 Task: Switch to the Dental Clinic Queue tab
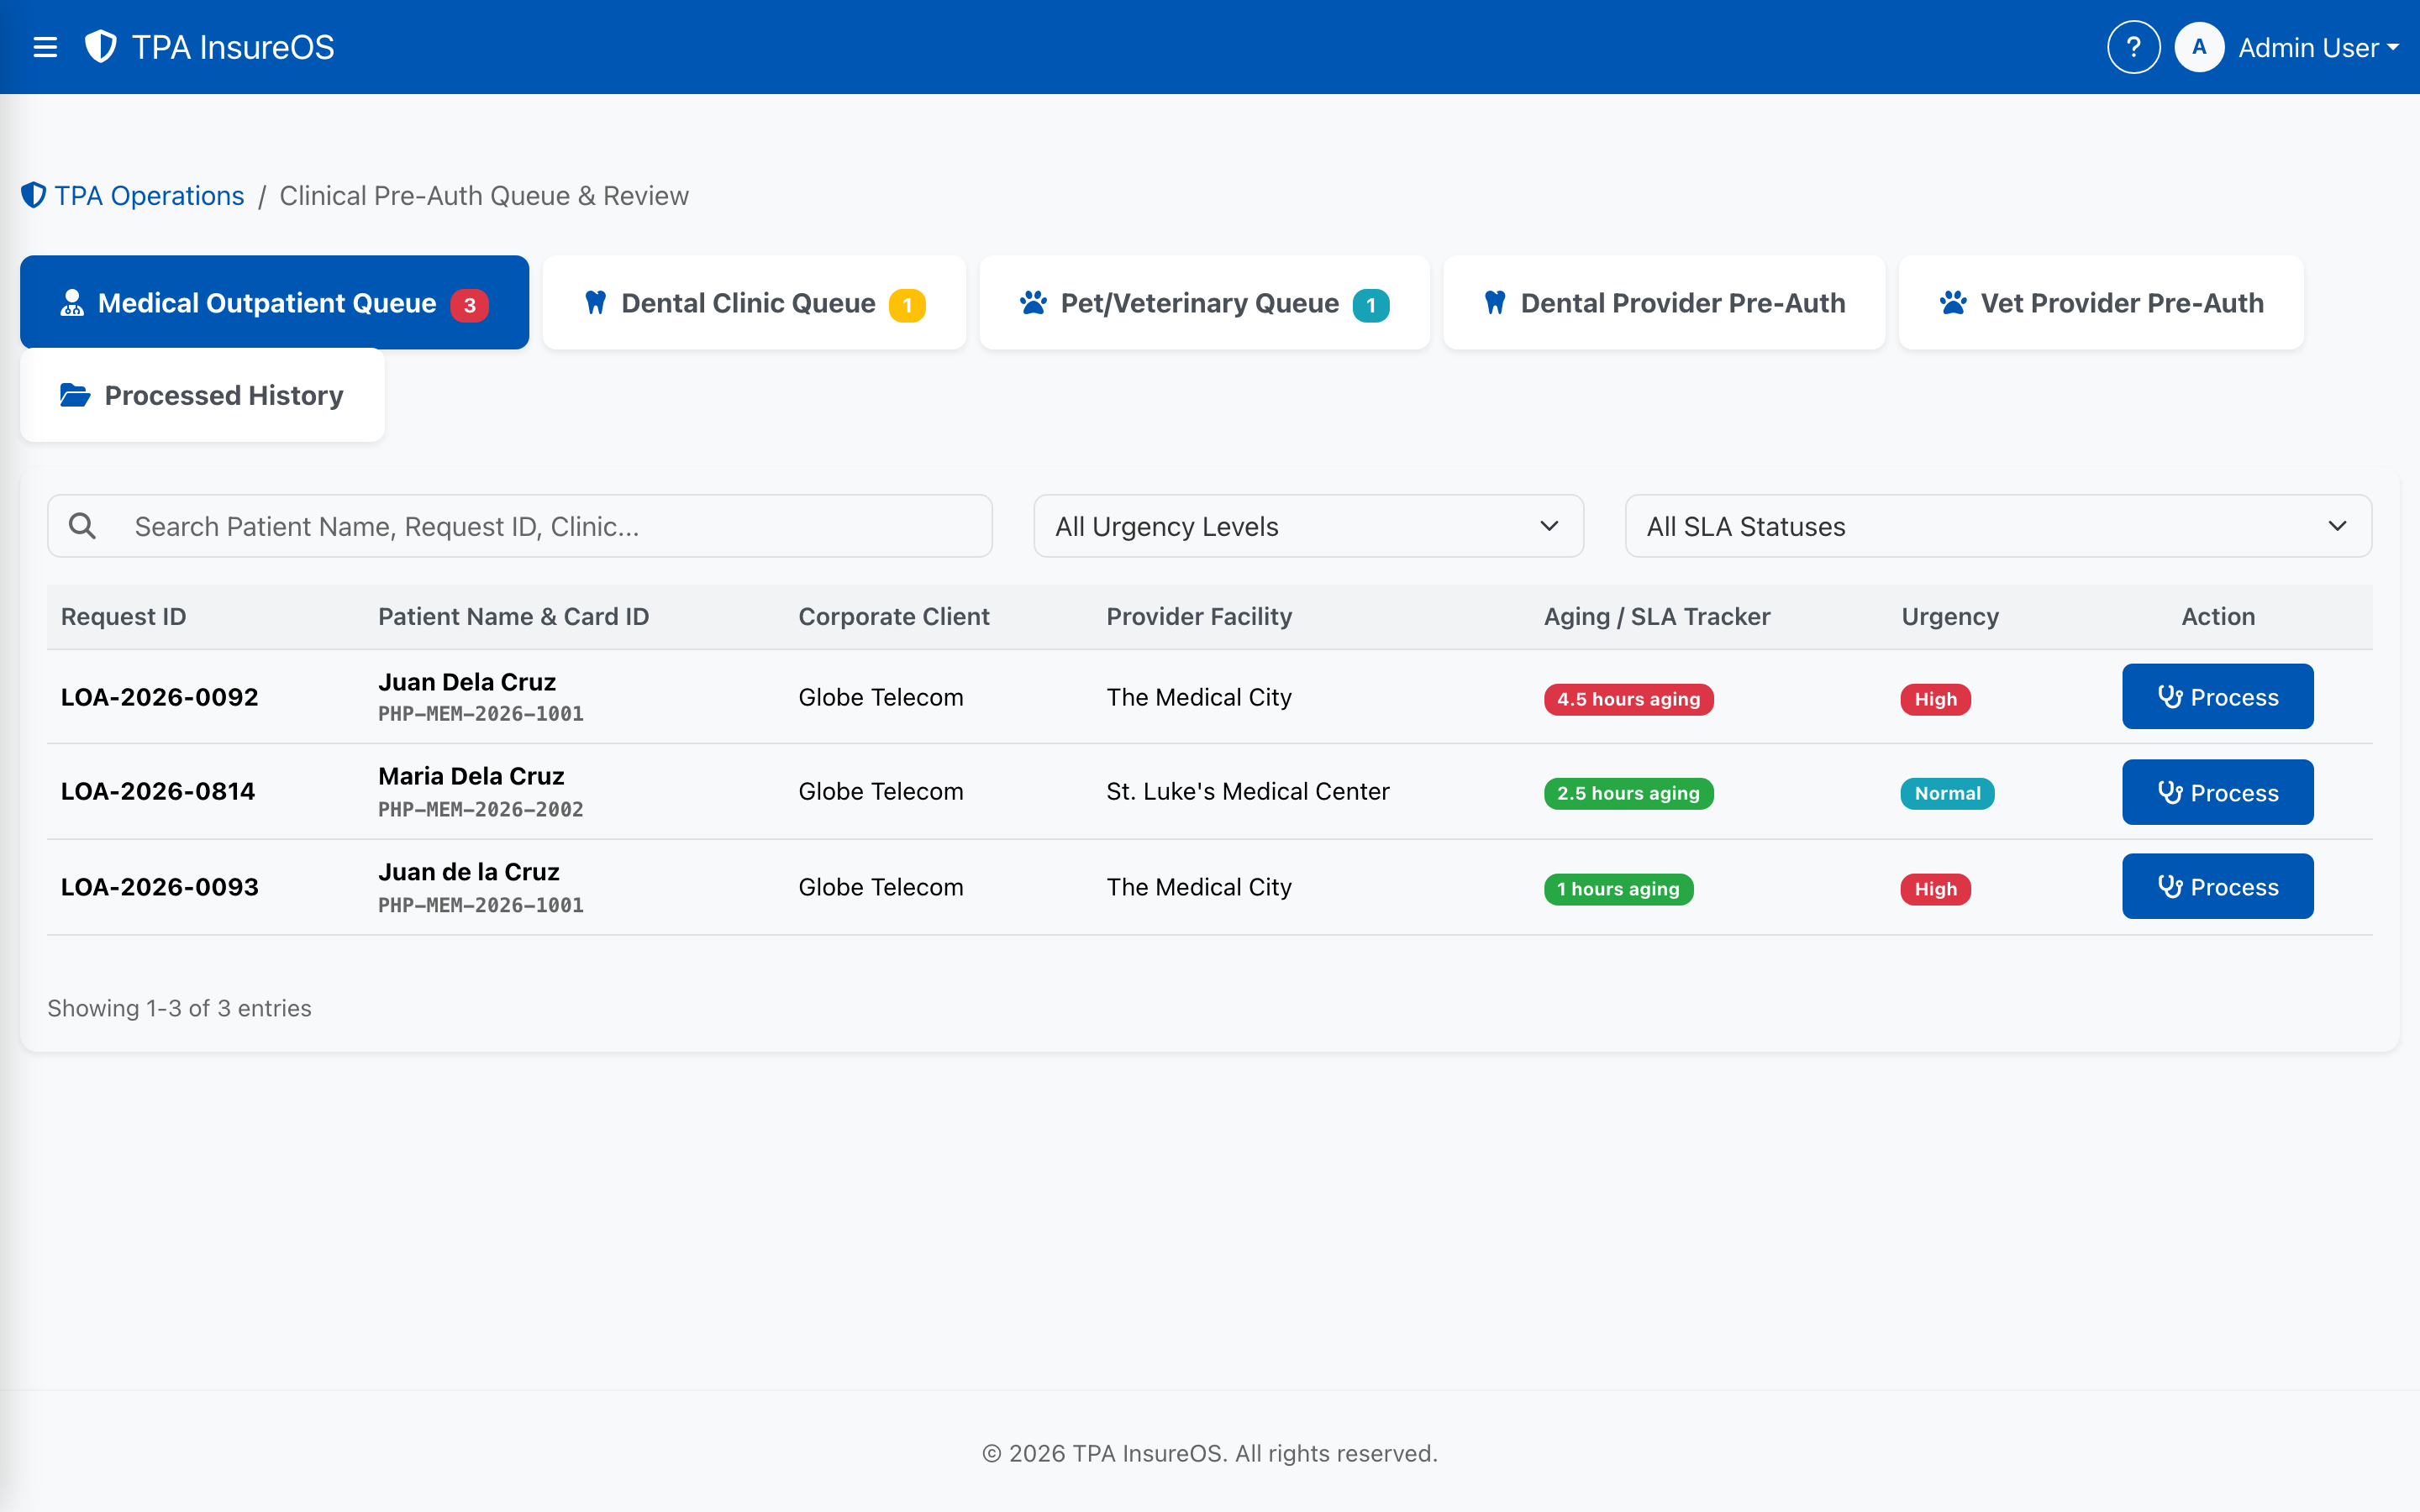tap(754, 302)
